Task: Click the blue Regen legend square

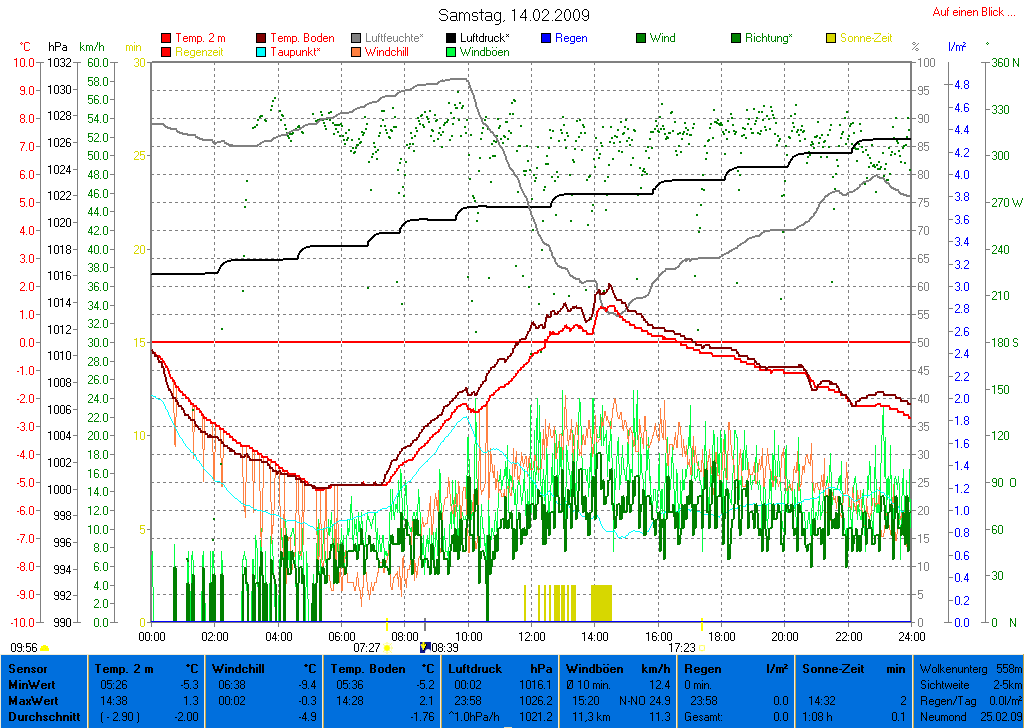Action: [x=546, y=38]
